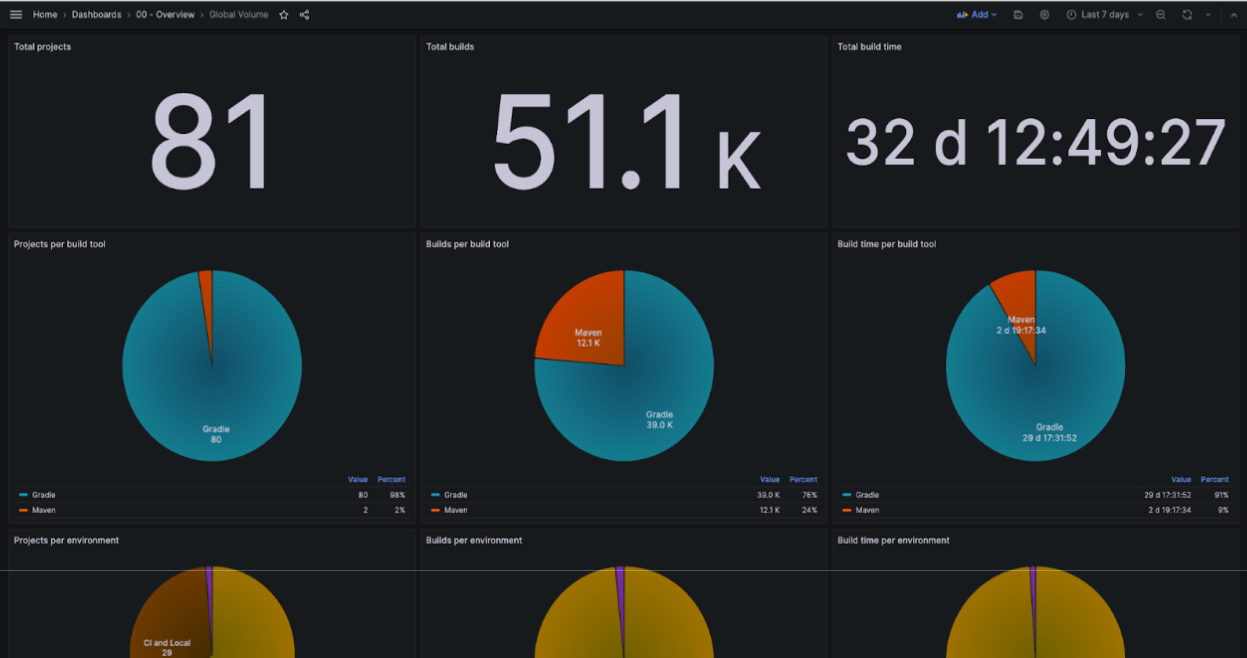The image size is (1247, 658).
Task: Sort the Builds per build tool legend by Percent
Action: click(803, 480)
